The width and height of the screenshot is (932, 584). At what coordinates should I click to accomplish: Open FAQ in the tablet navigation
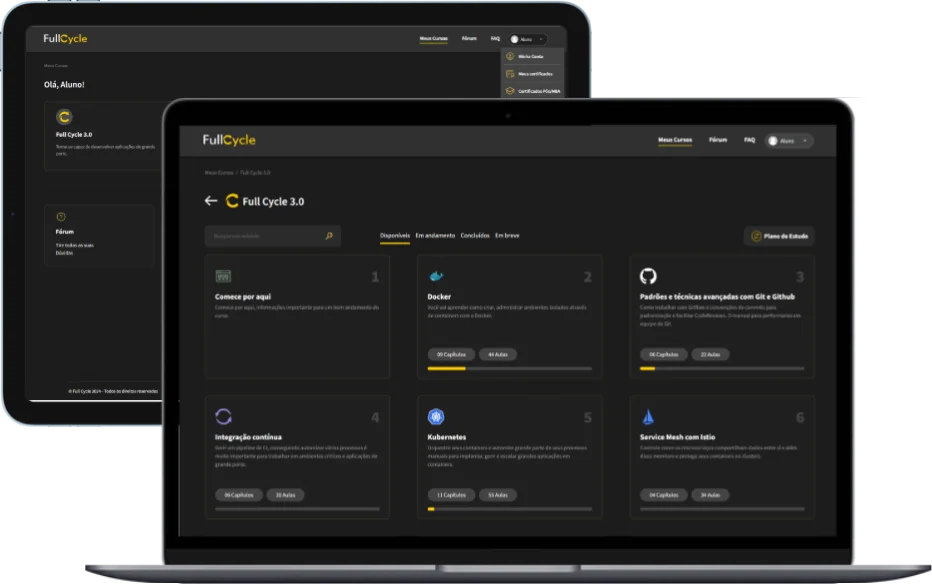point(495,39)
